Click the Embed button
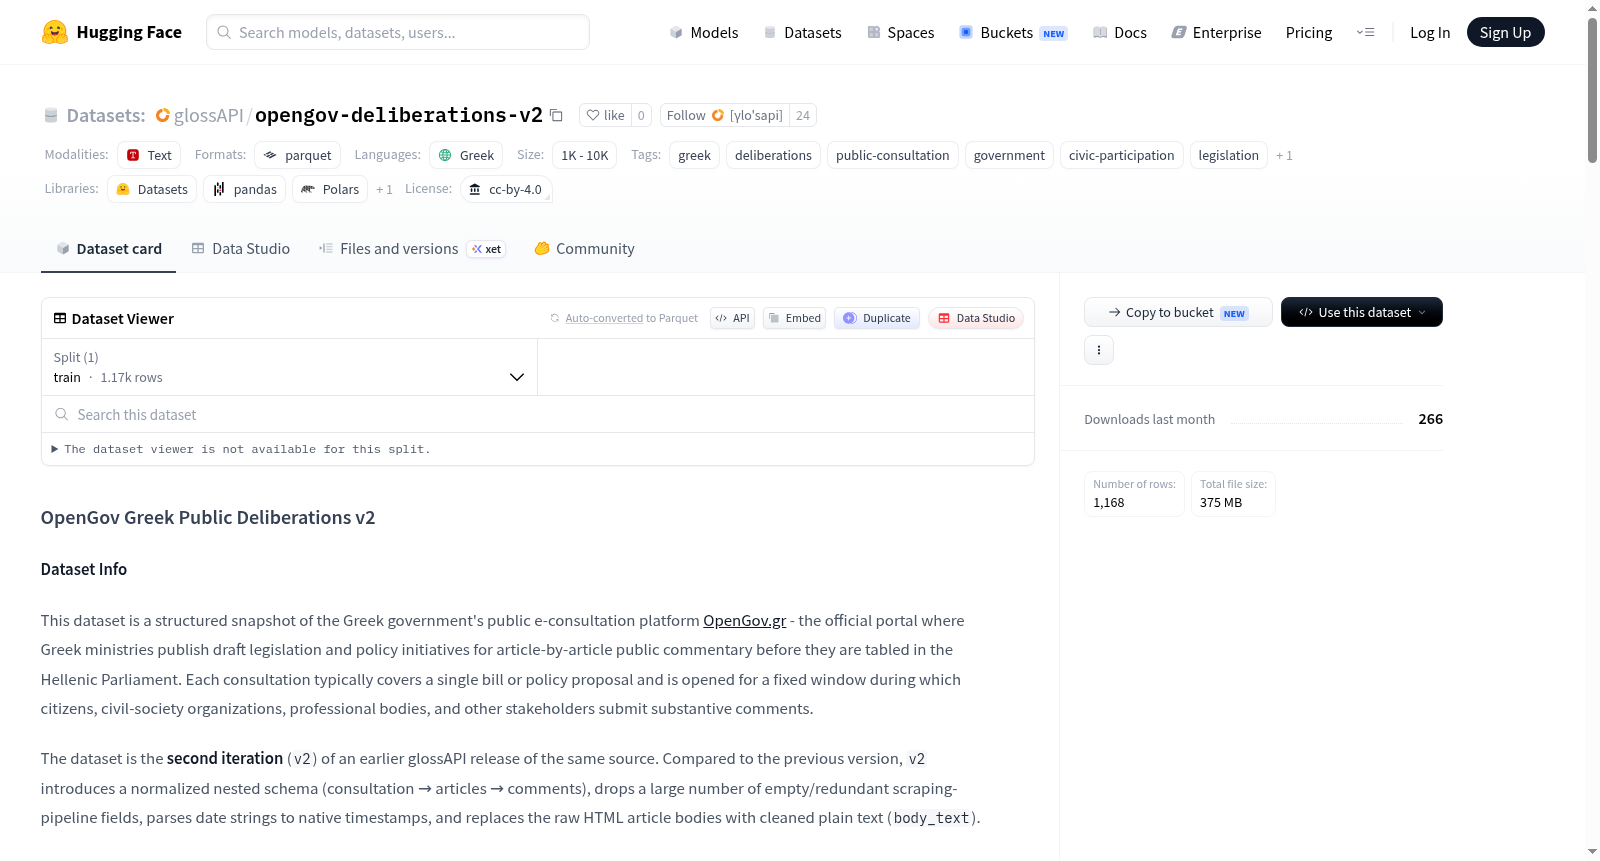 [x=795, y=318]
